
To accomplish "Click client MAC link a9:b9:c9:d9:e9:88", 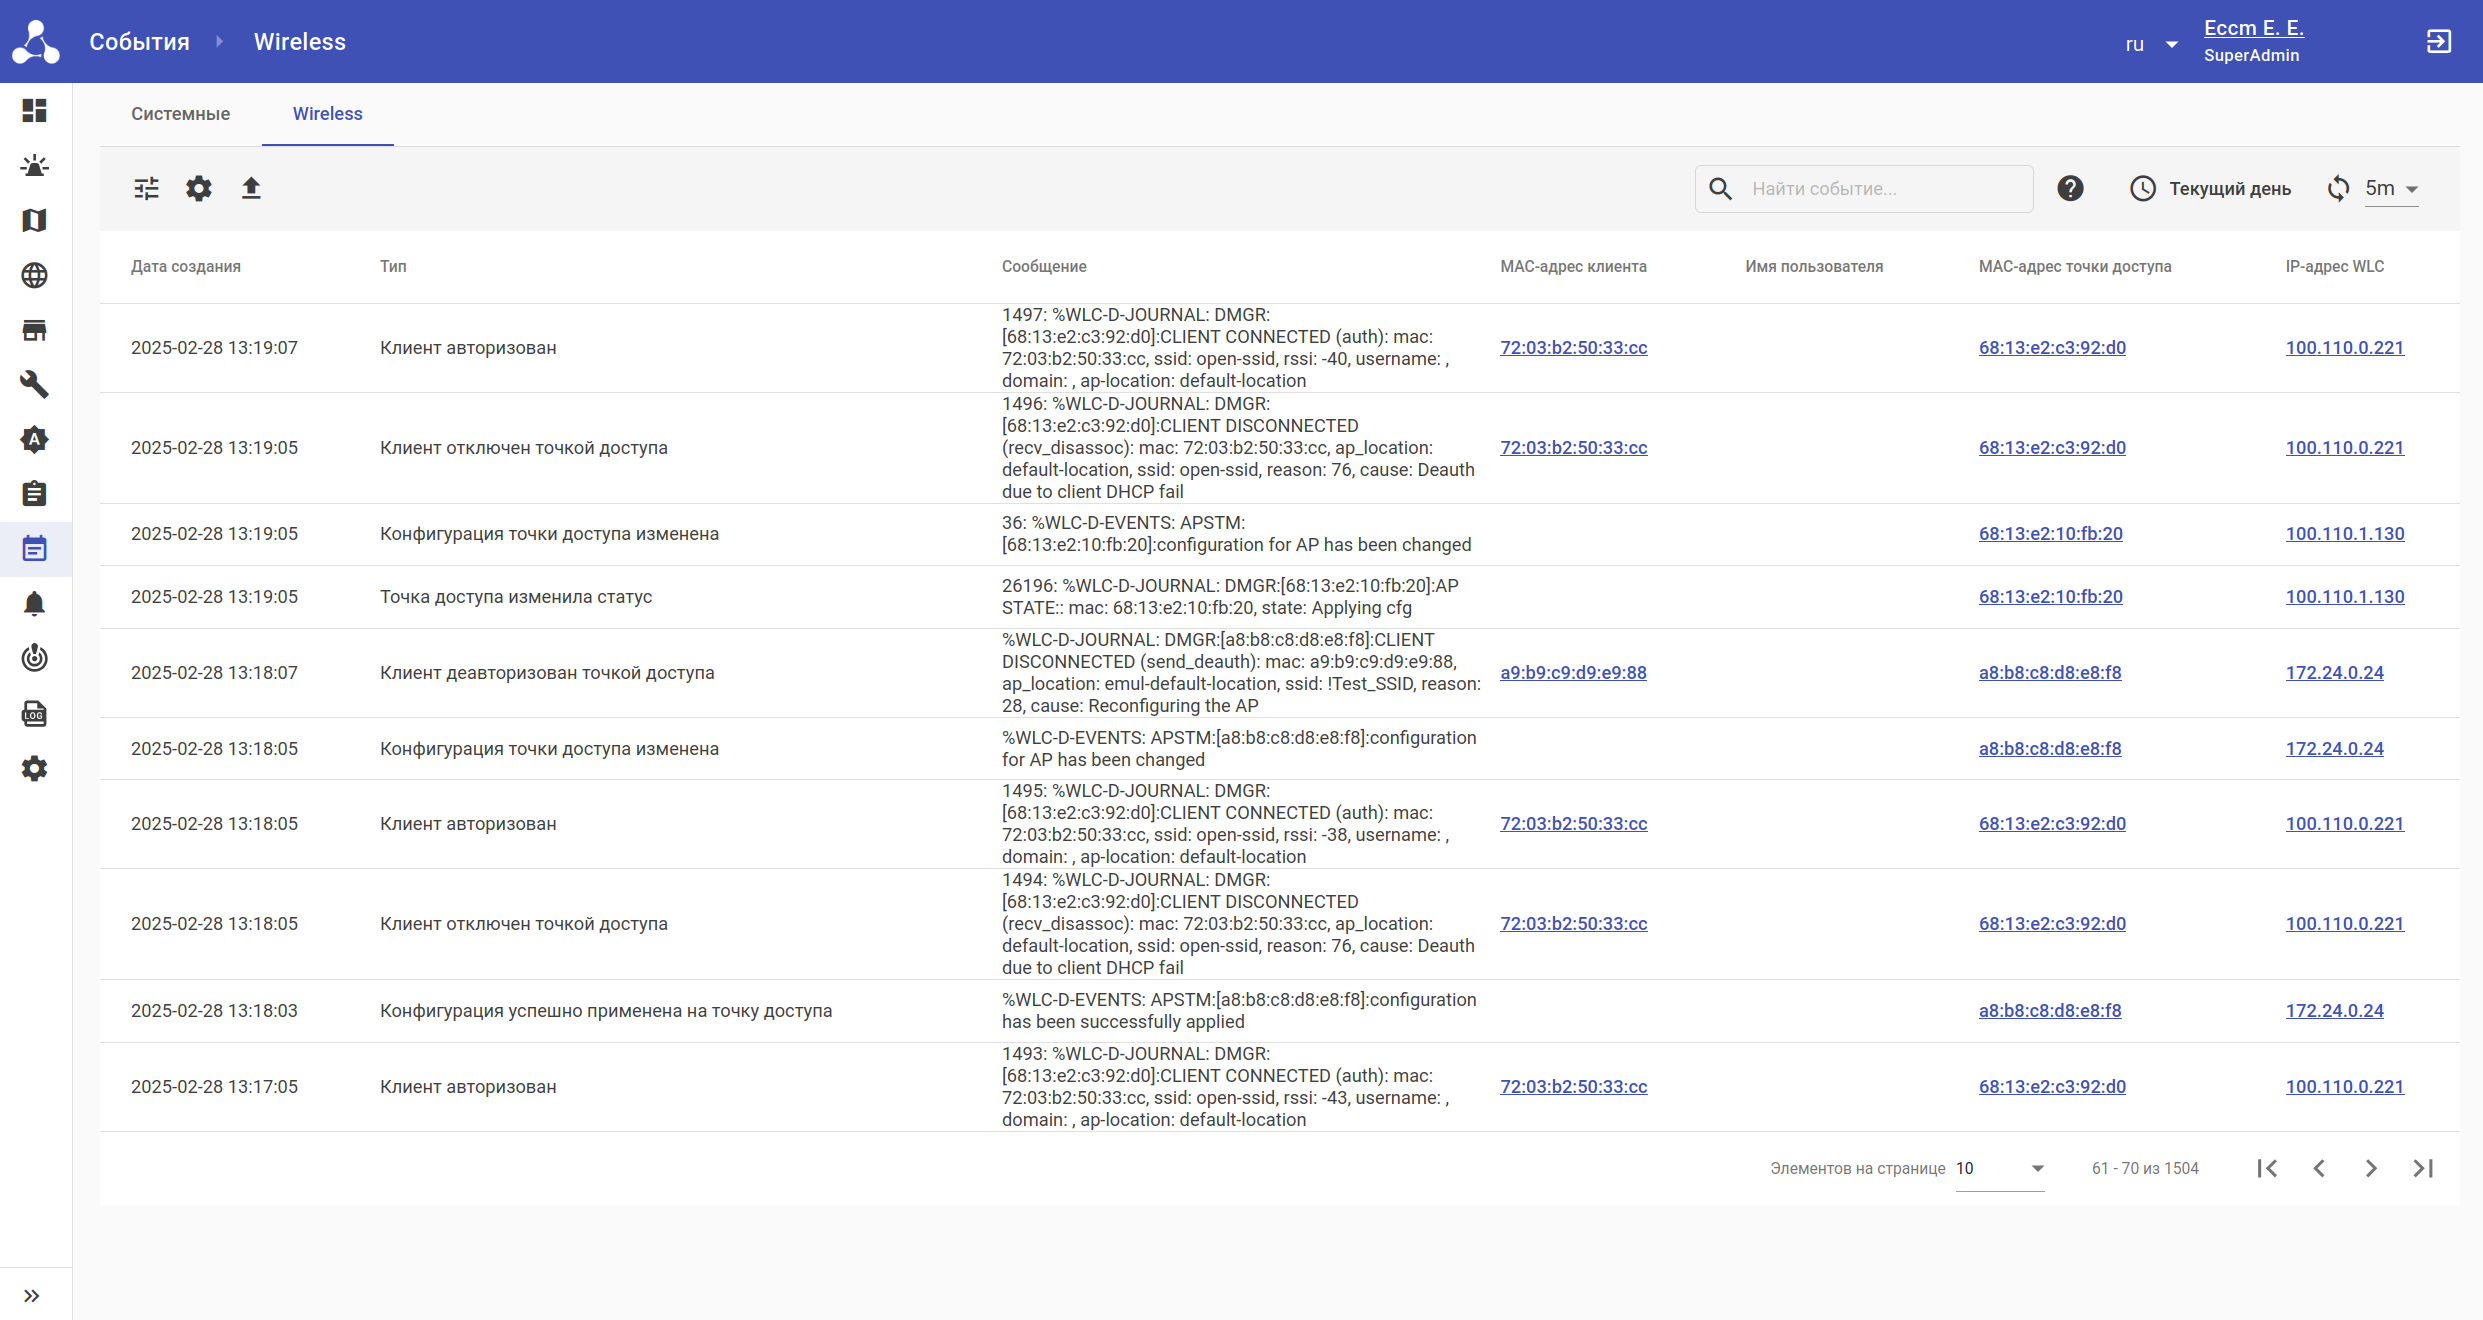I will coord(1573,673).
